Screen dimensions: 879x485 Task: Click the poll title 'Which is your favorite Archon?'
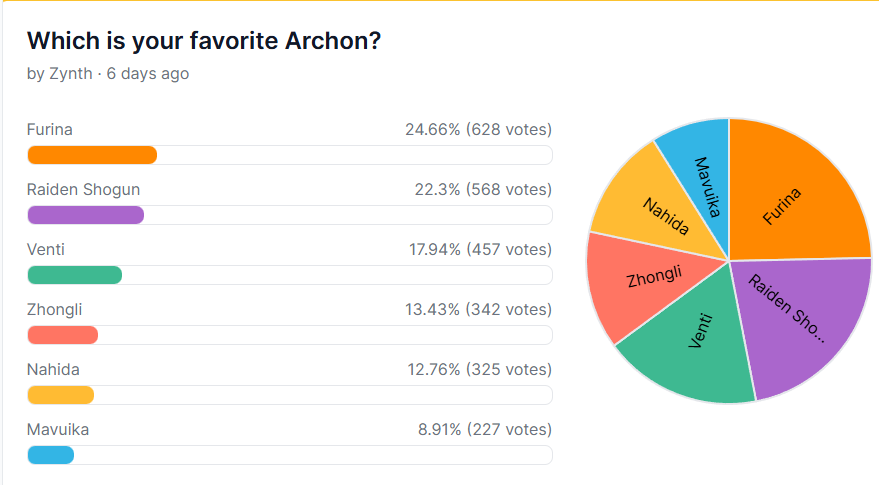[204, 41]
